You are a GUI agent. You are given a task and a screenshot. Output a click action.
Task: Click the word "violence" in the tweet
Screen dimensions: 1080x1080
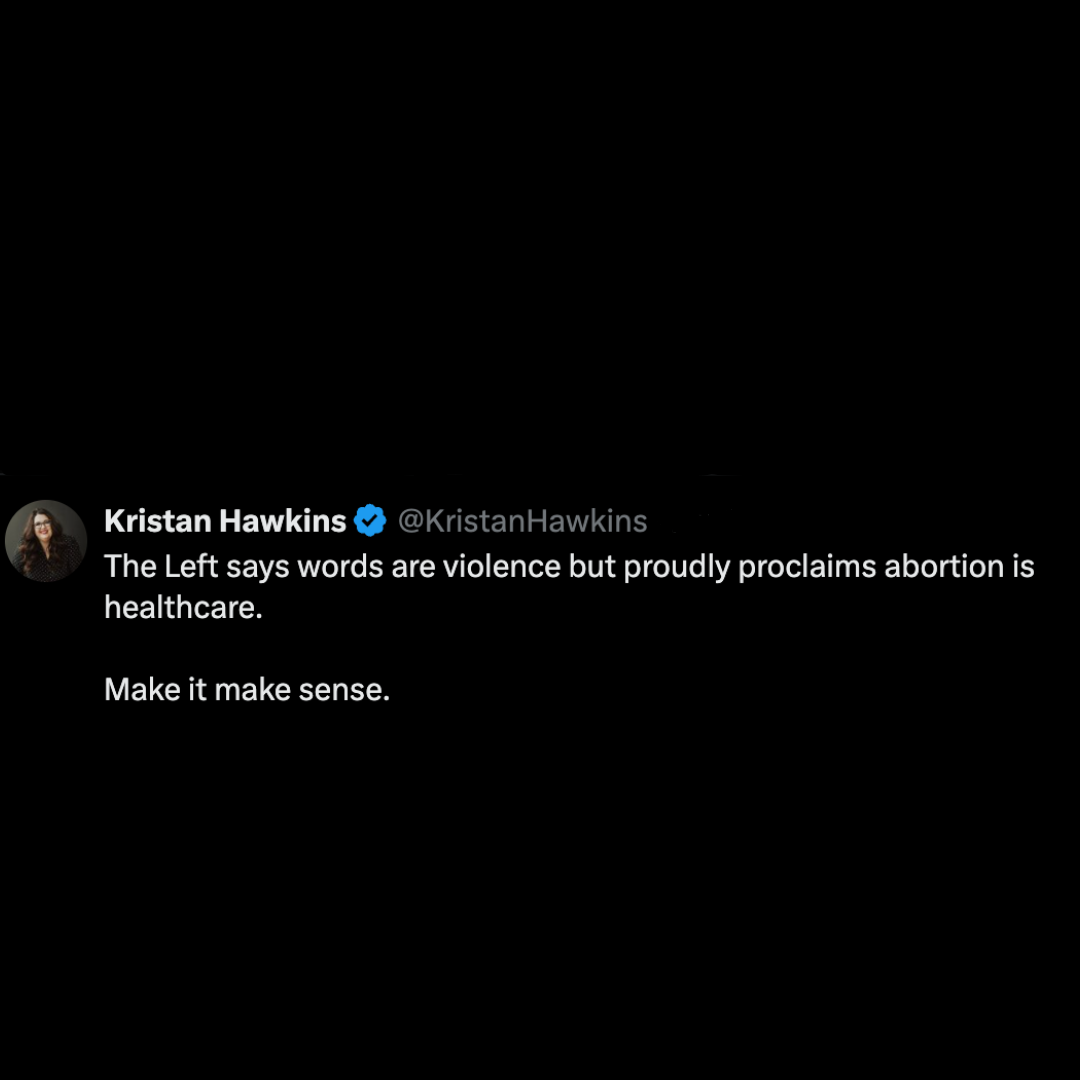(501, 566)
